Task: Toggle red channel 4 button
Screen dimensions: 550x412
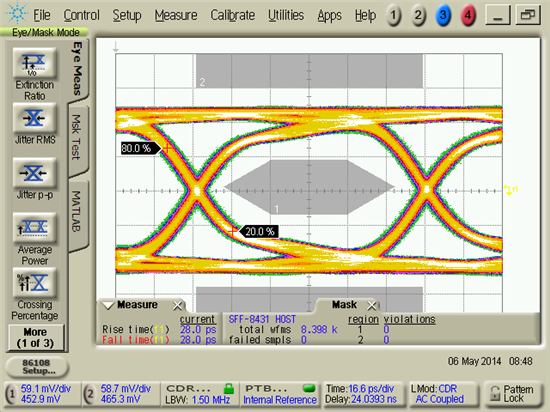Action: (x=468, y=16)
